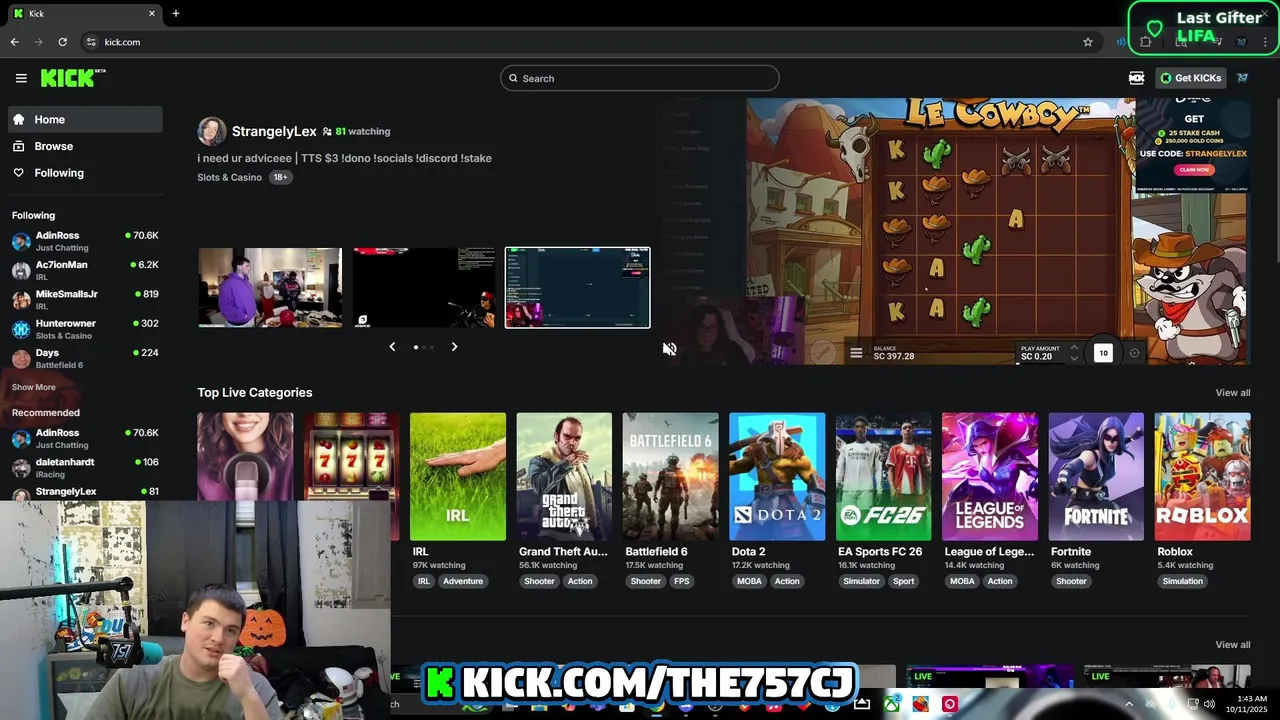1280x720 pixels.
Task: Show previous featured streams with left chevron
Action: click(x=392, y=347)
